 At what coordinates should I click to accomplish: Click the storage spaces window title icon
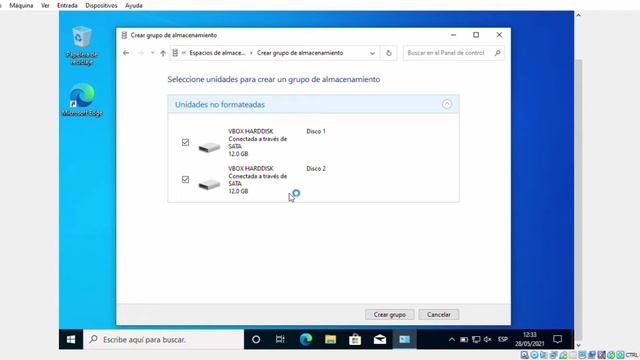(124, 35)
